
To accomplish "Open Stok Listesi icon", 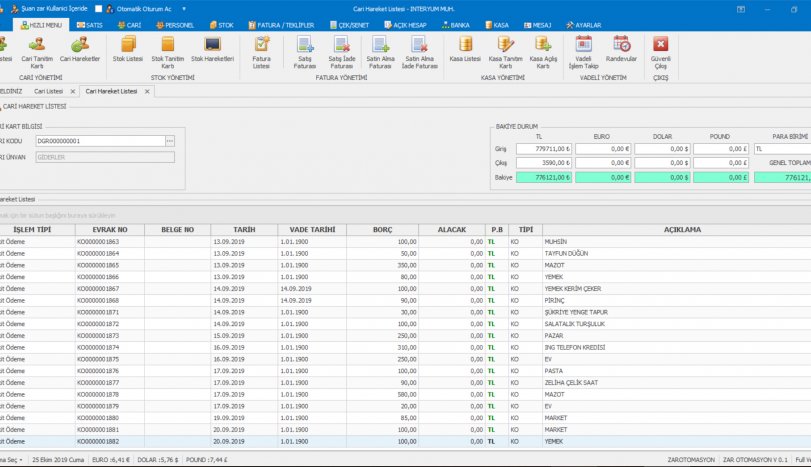I will tap(128, 49).
